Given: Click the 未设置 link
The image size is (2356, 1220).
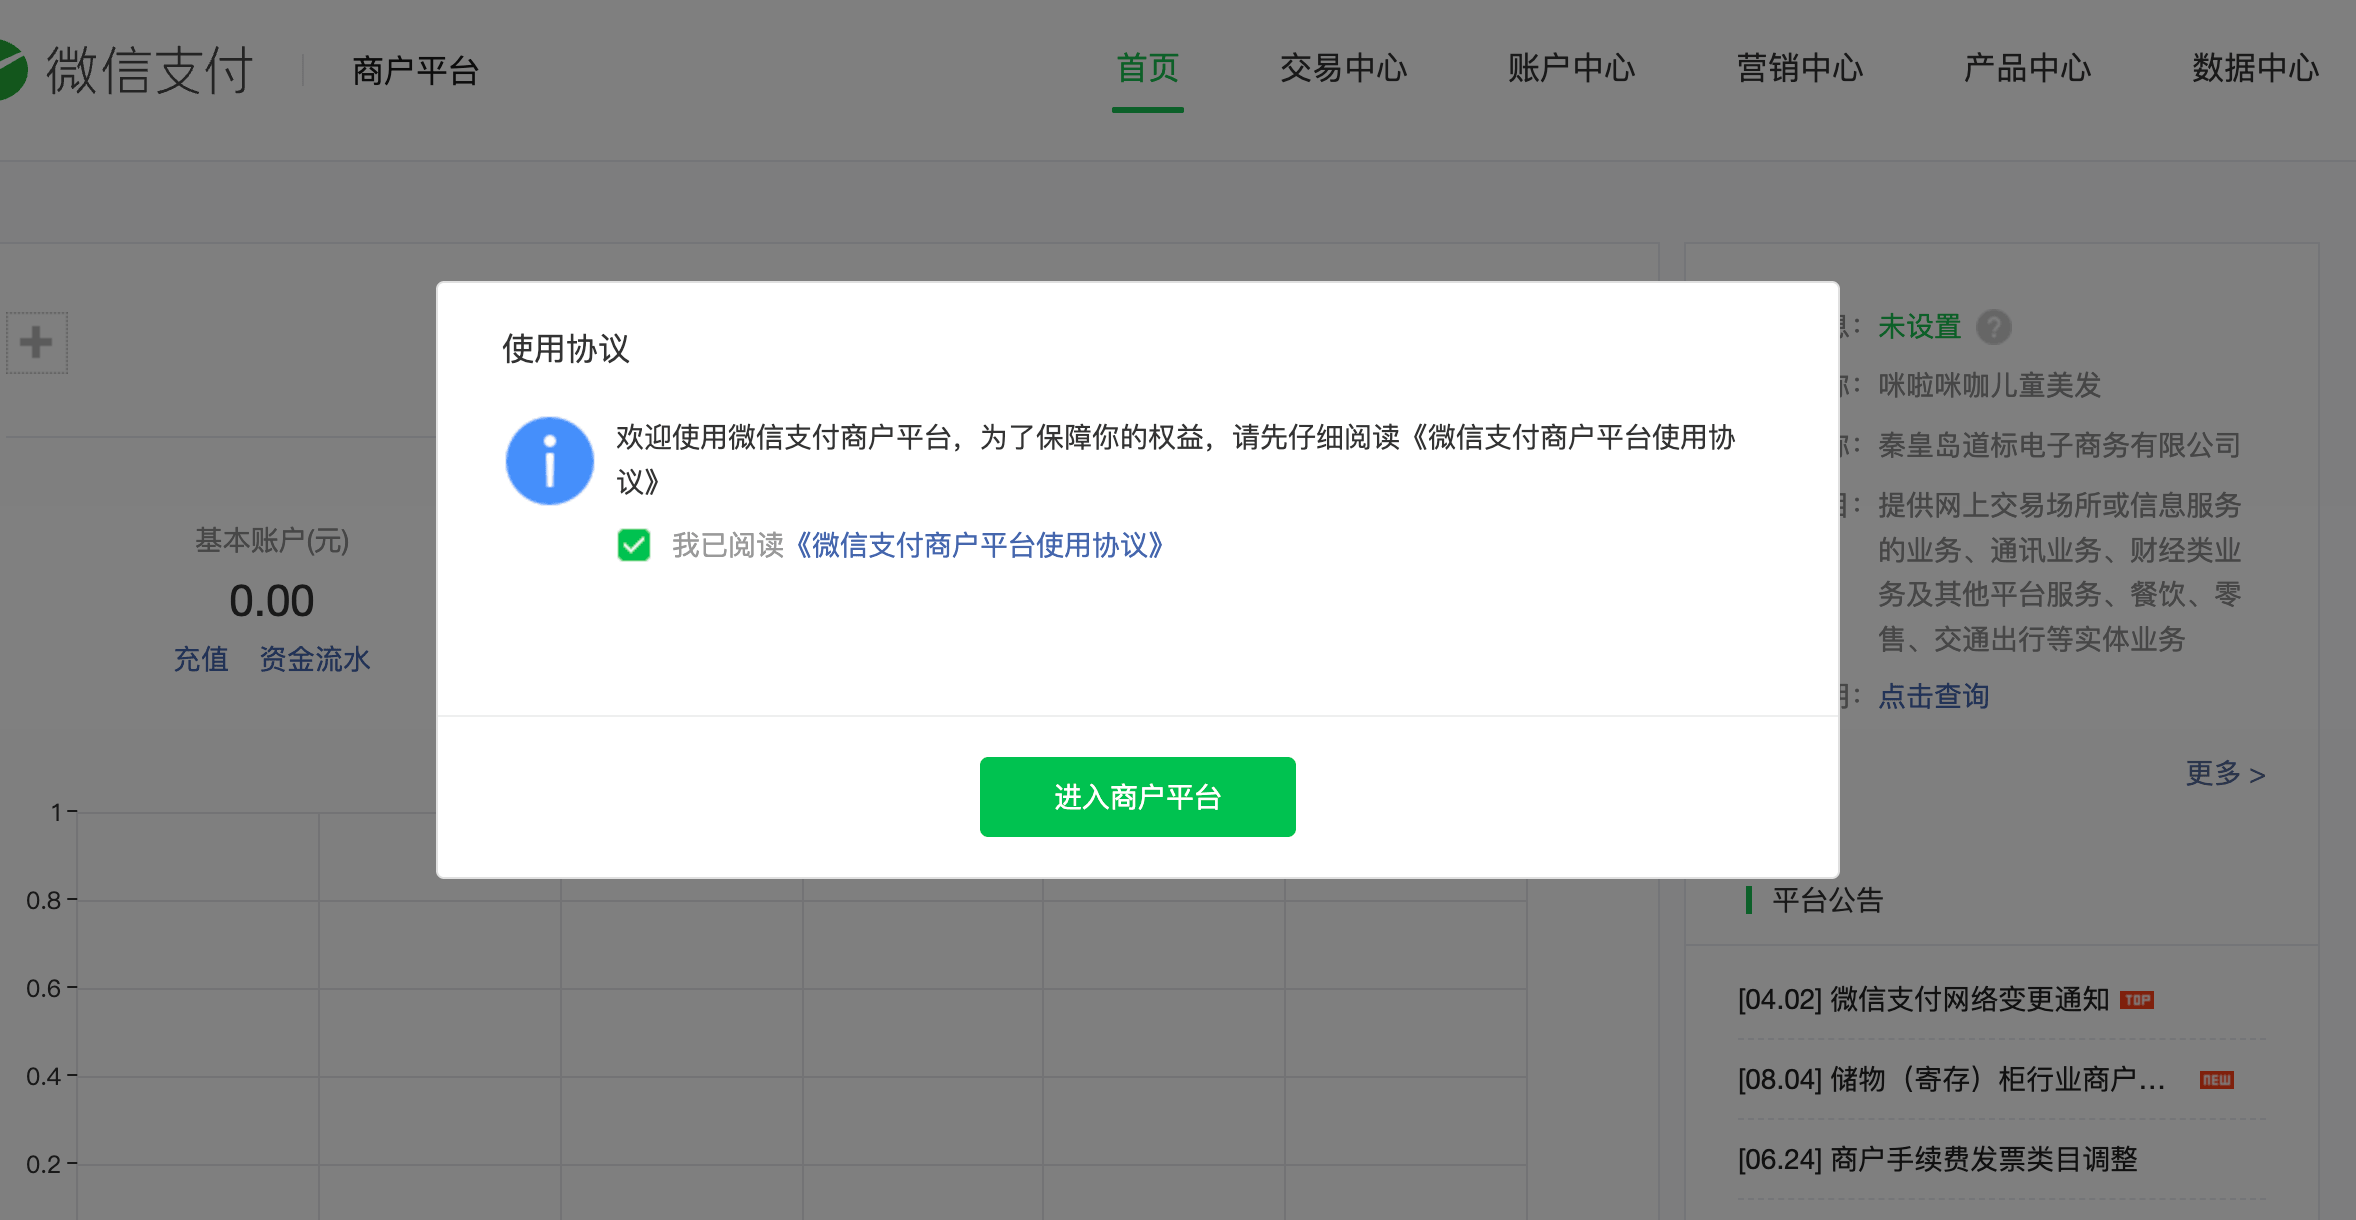Looking at the screenshot, I should pyautogui.click(x=1920, y=327).
